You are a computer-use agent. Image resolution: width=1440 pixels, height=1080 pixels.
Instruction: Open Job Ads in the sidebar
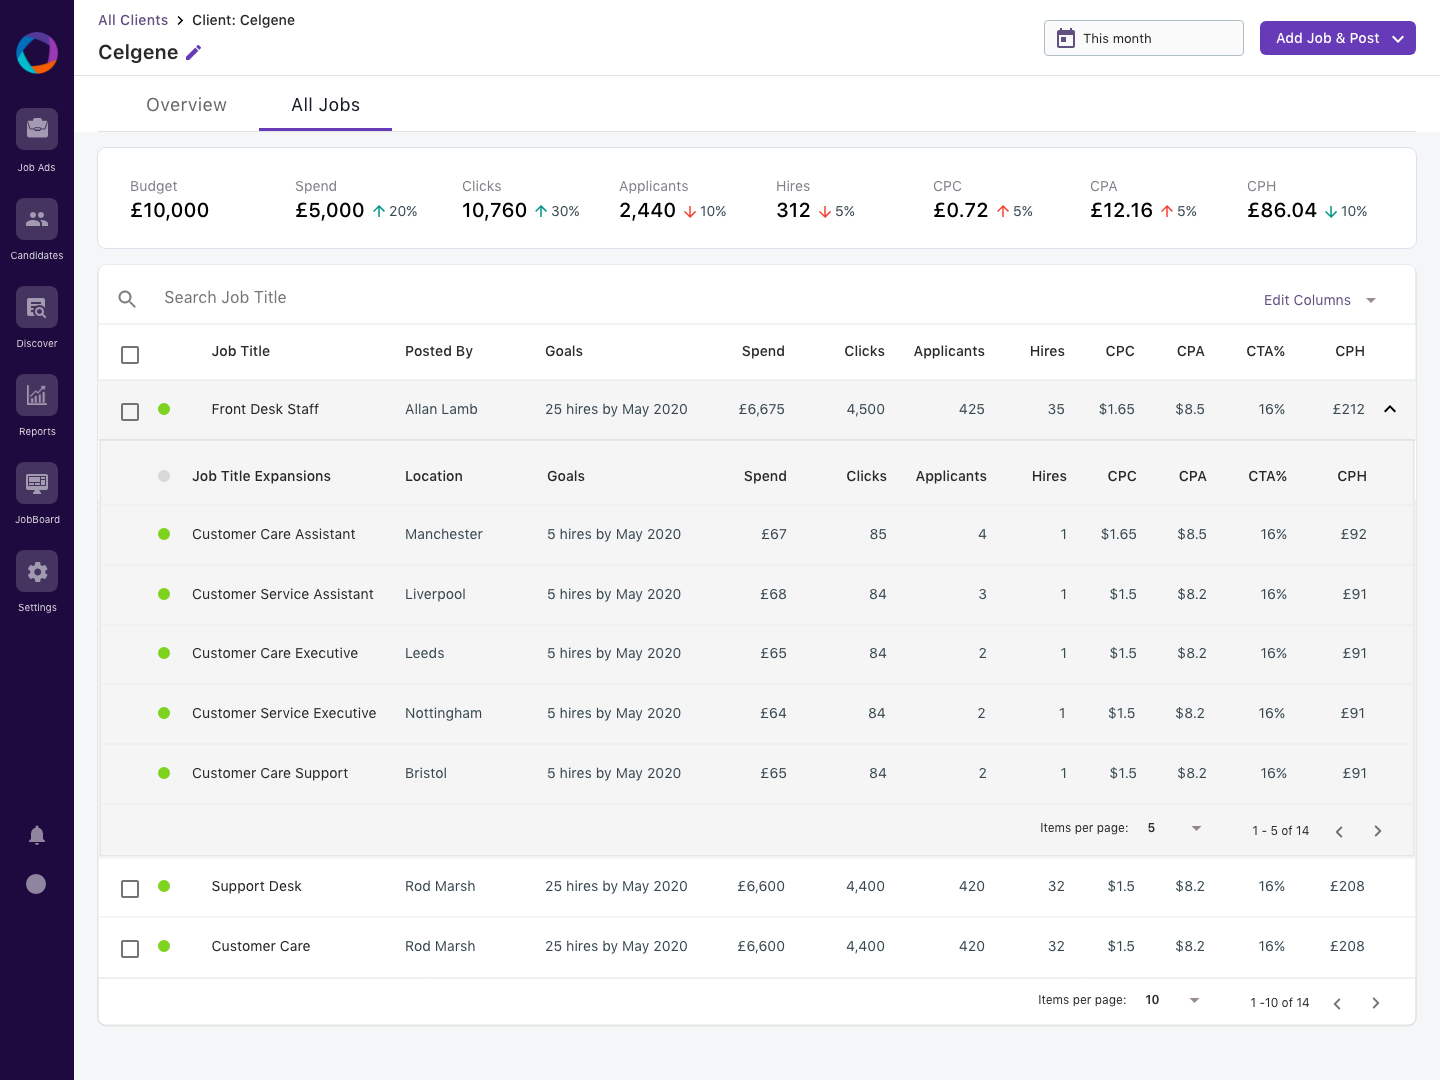tap(37, 130)
